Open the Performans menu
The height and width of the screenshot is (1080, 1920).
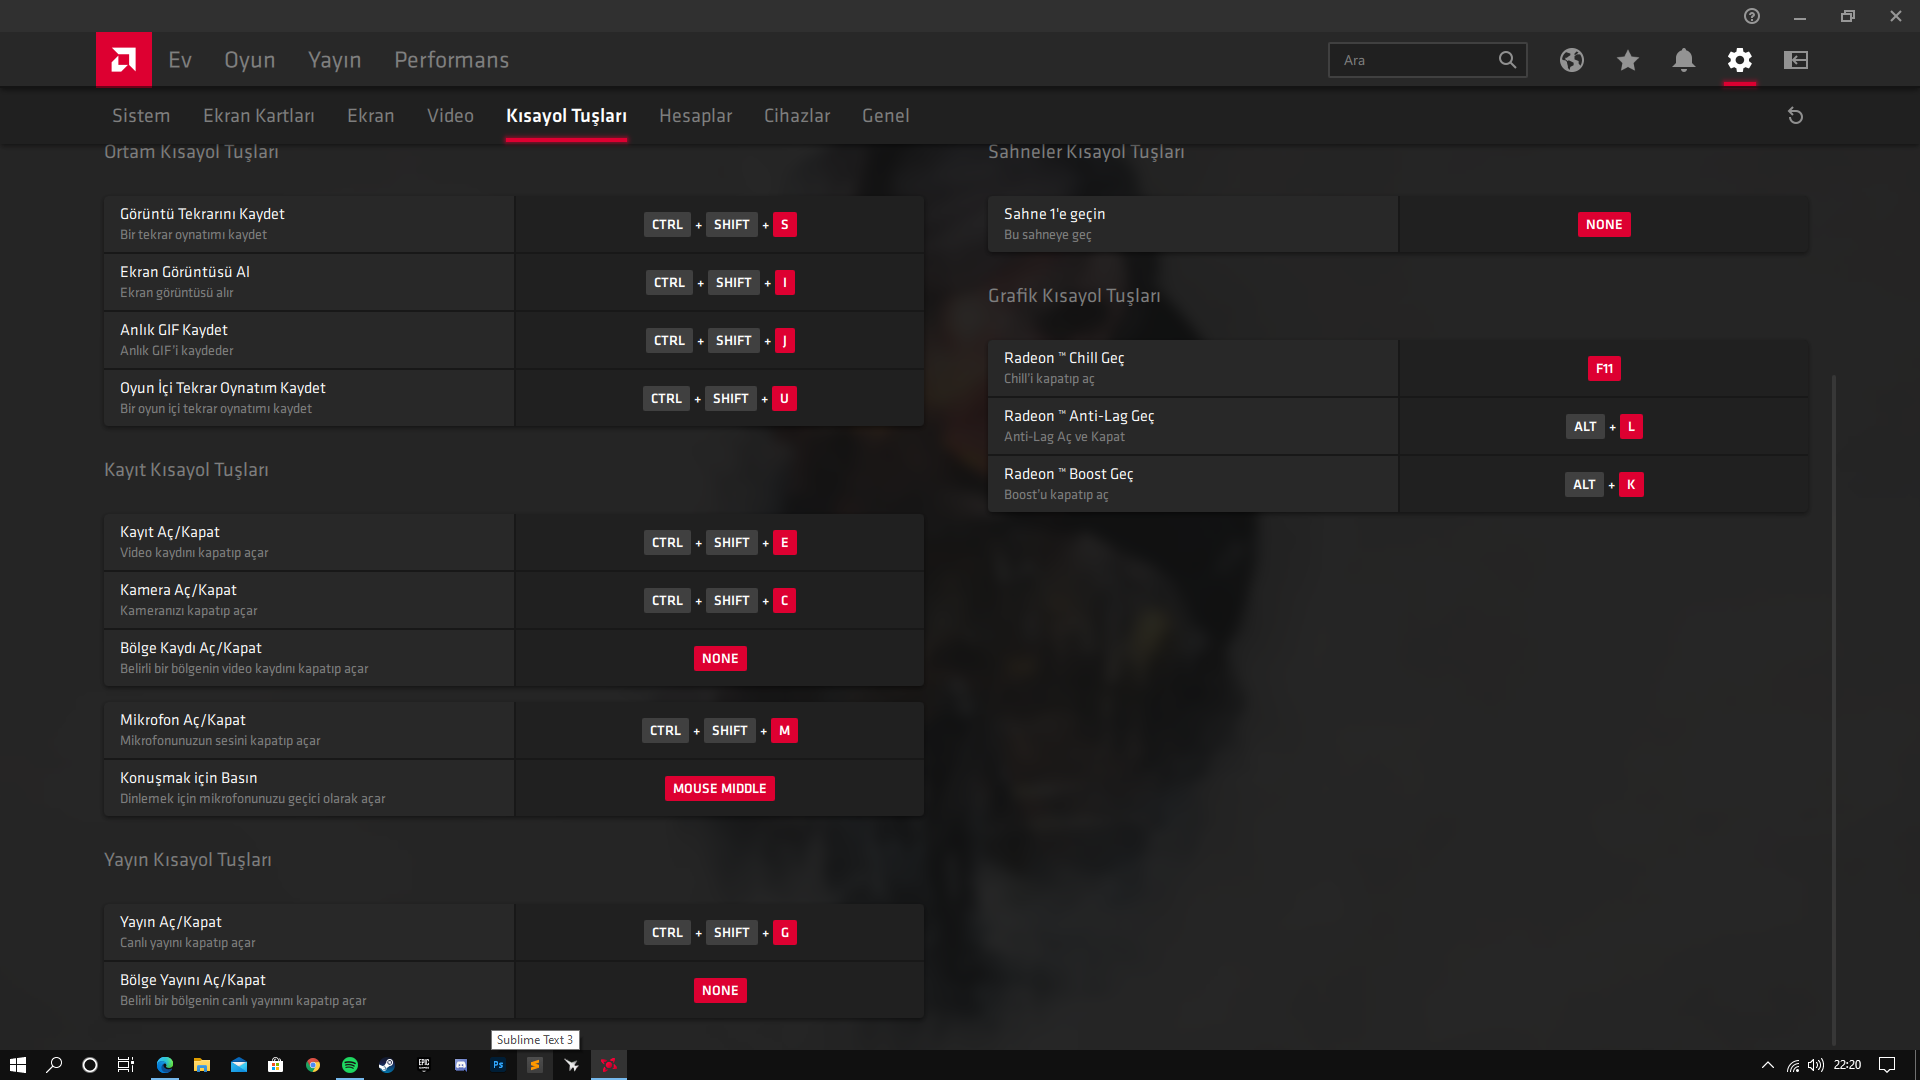451,60
